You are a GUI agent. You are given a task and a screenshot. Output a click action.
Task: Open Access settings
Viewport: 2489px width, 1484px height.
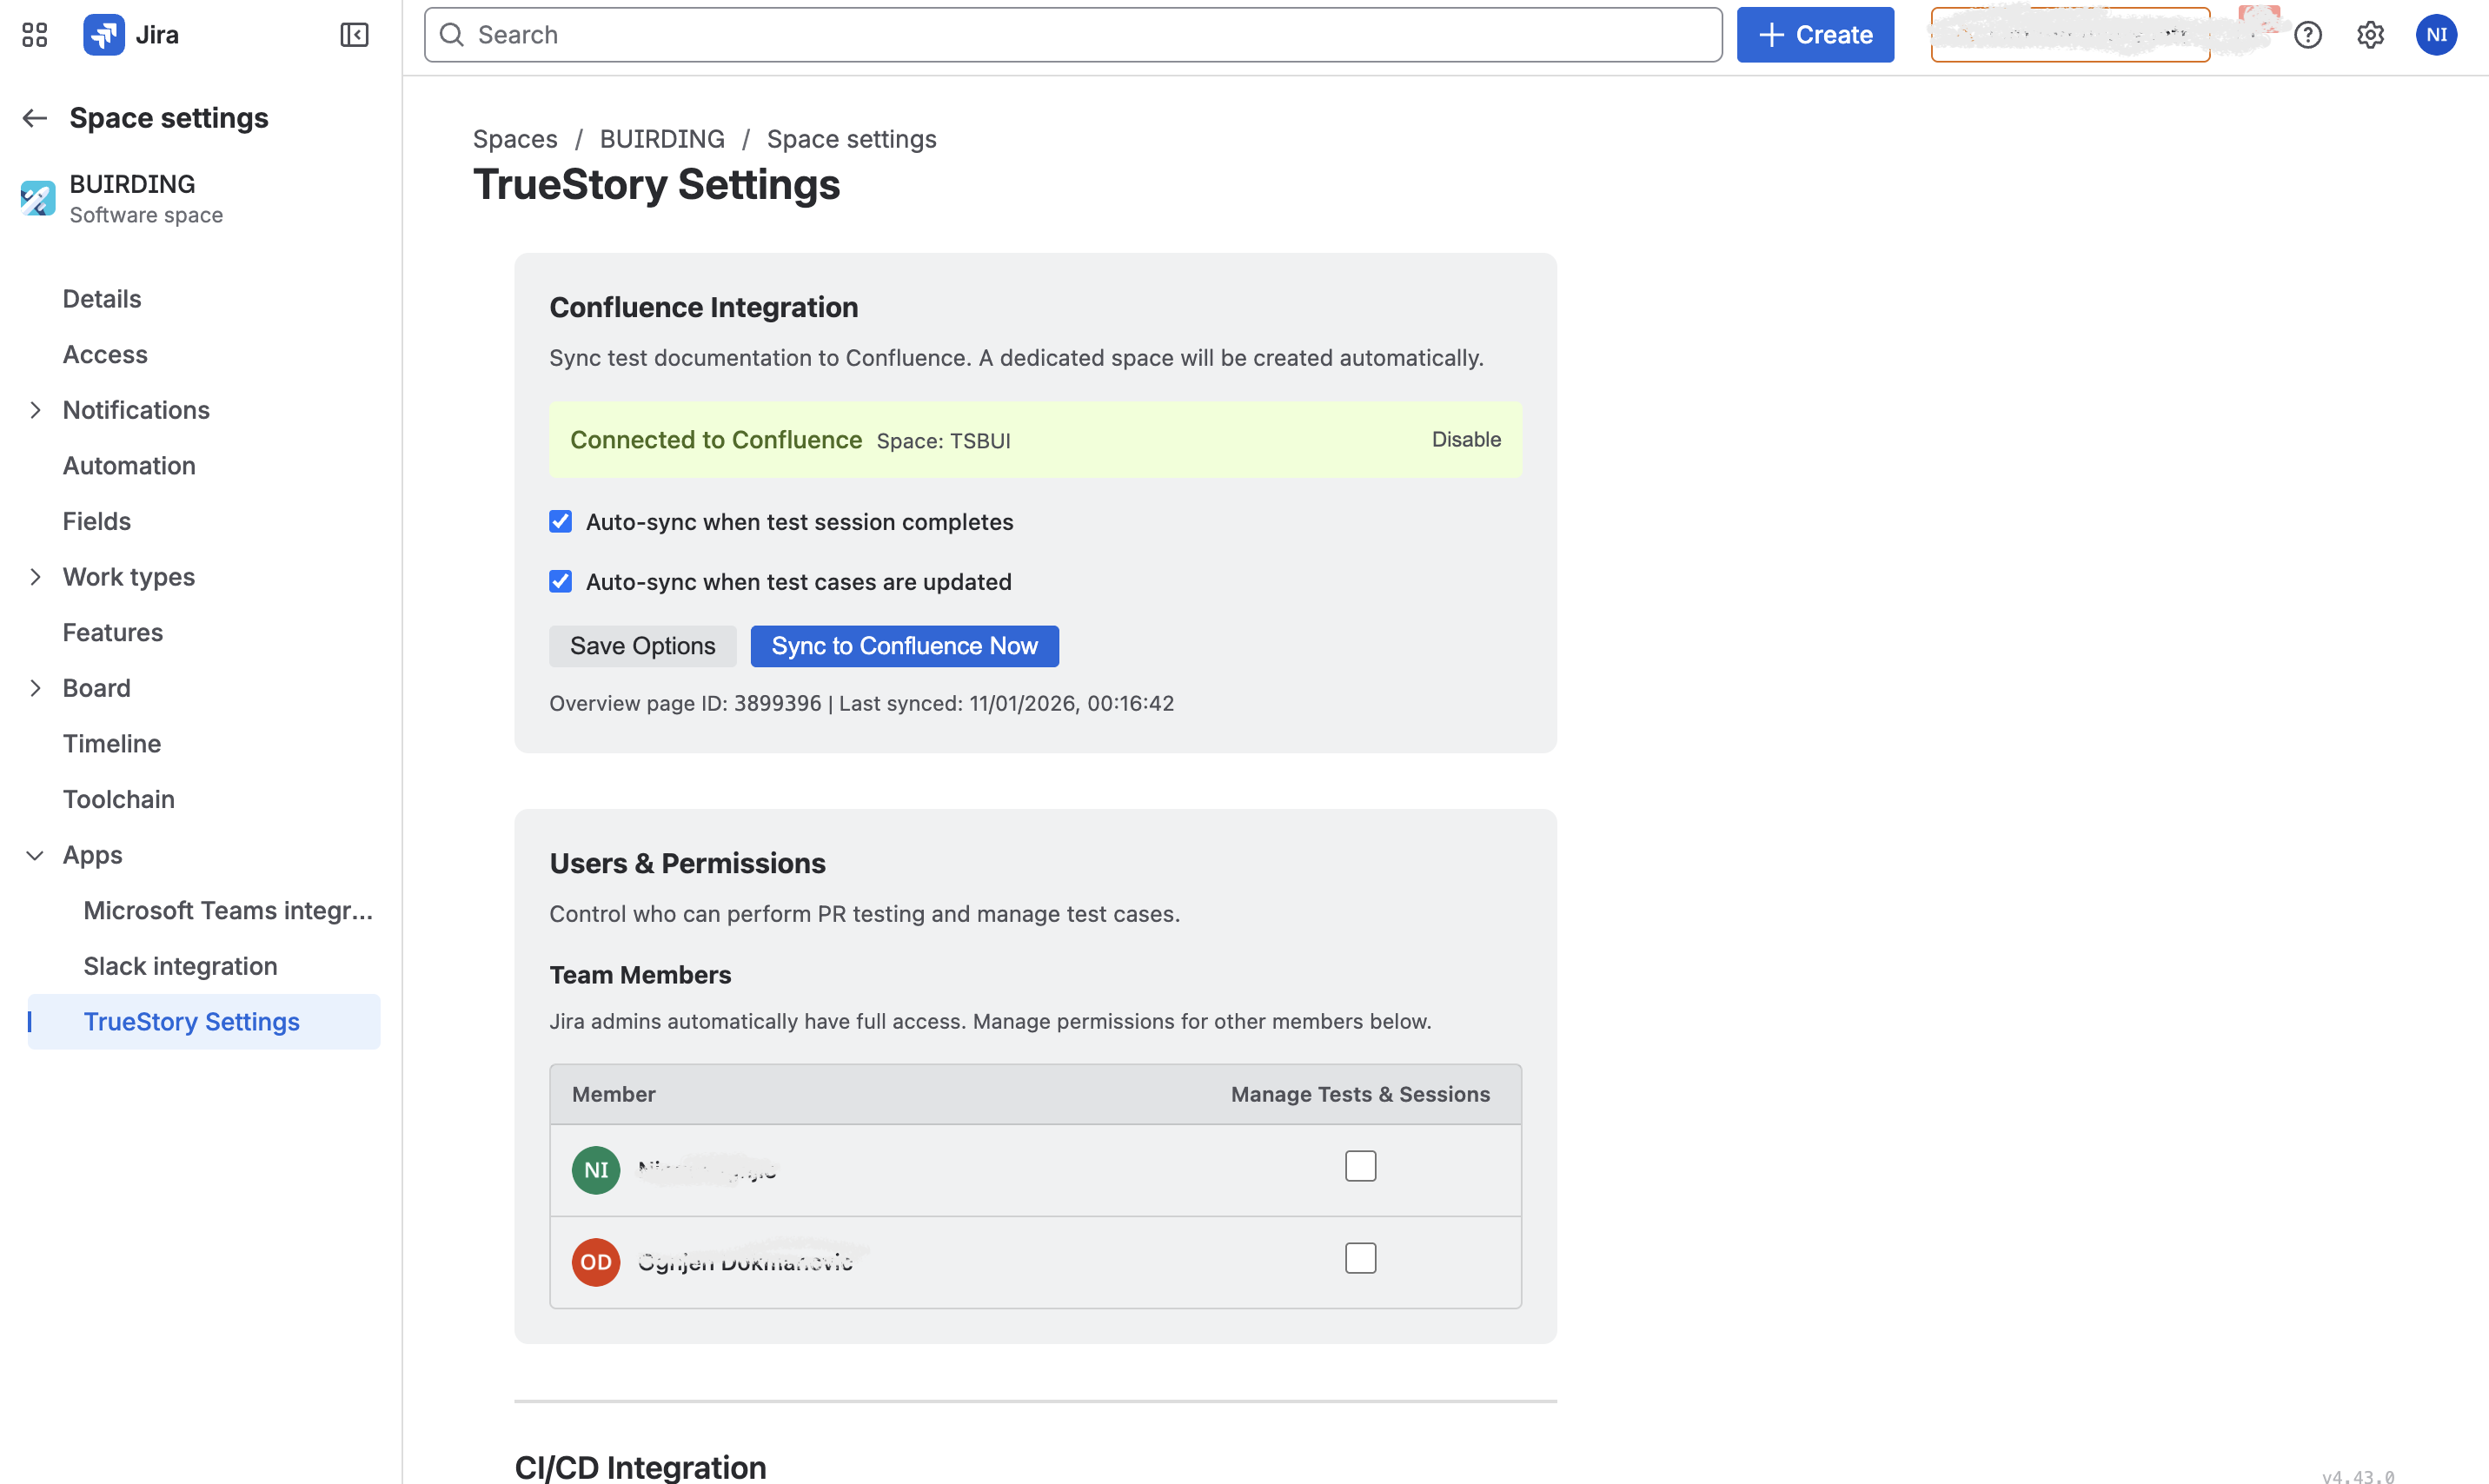(x=105, y=355)
